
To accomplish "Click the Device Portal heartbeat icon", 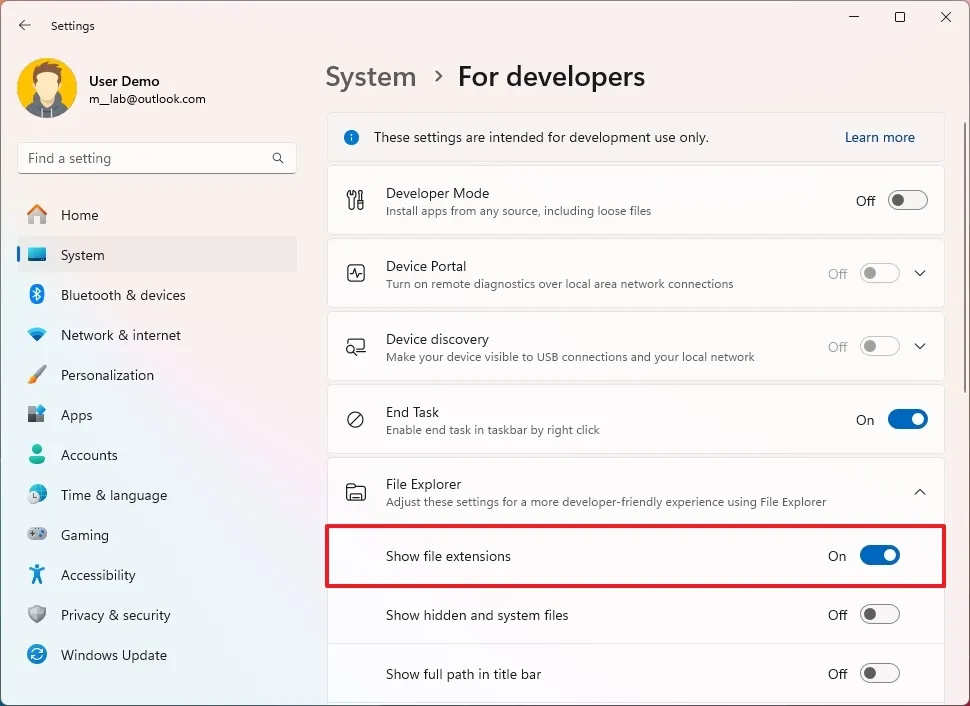I will point(355,272).
